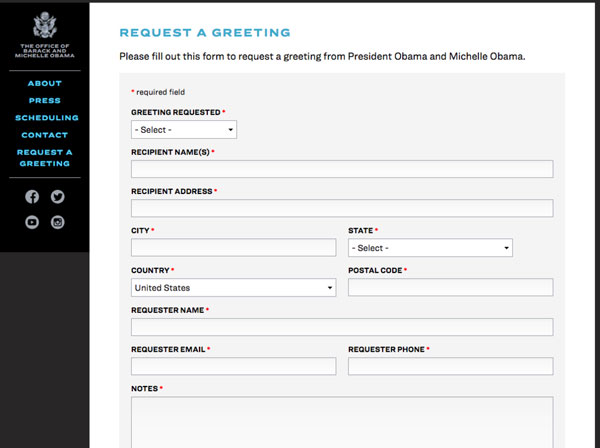Viewport: 600px width, 448px height.
Task: Open the YouTube channel icon
Action: click(32, 222)
